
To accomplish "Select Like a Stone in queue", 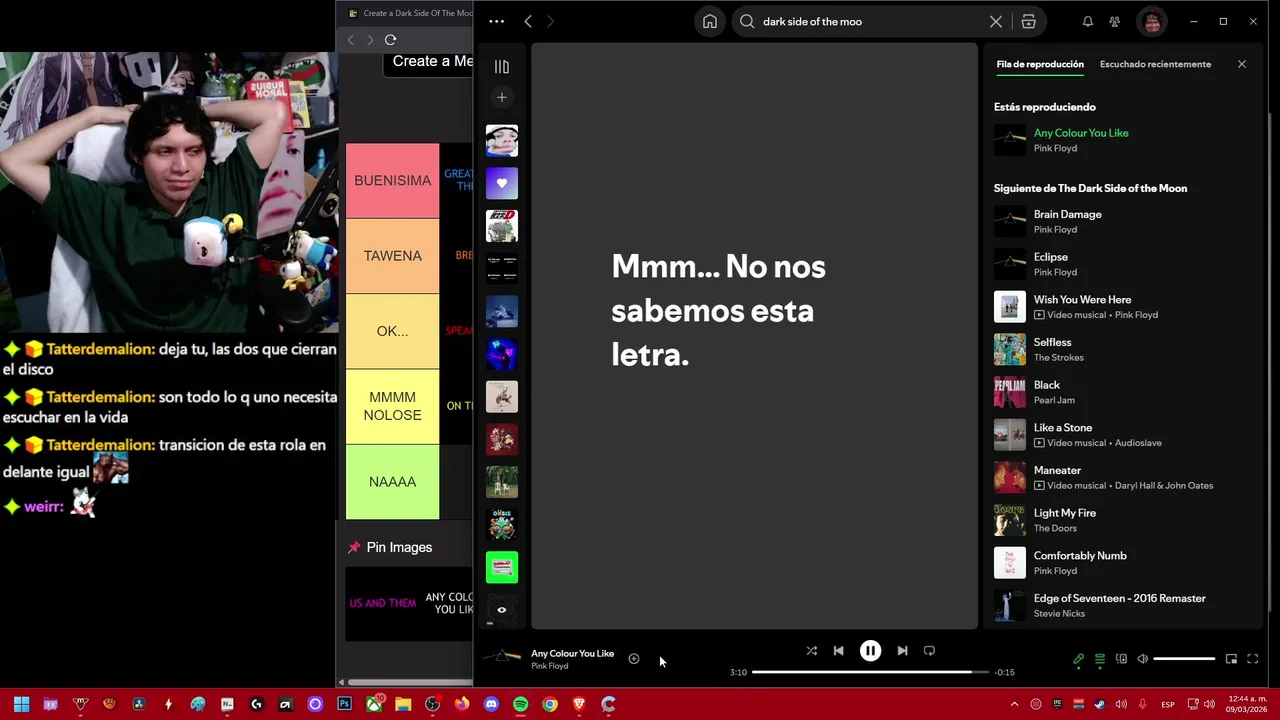I will [1120, 435].
